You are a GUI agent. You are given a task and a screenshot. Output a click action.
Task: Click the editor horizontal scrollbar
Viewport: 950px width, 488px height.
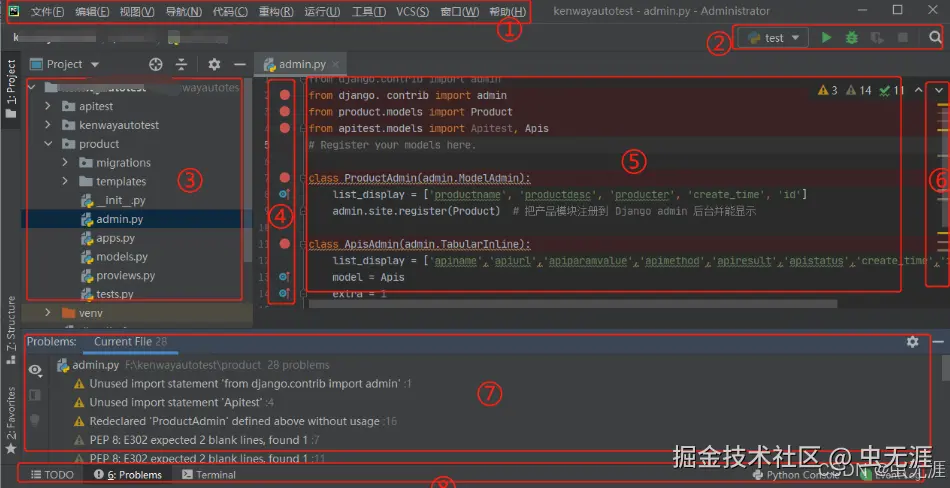pyautogui.click(x=573, y=304)
